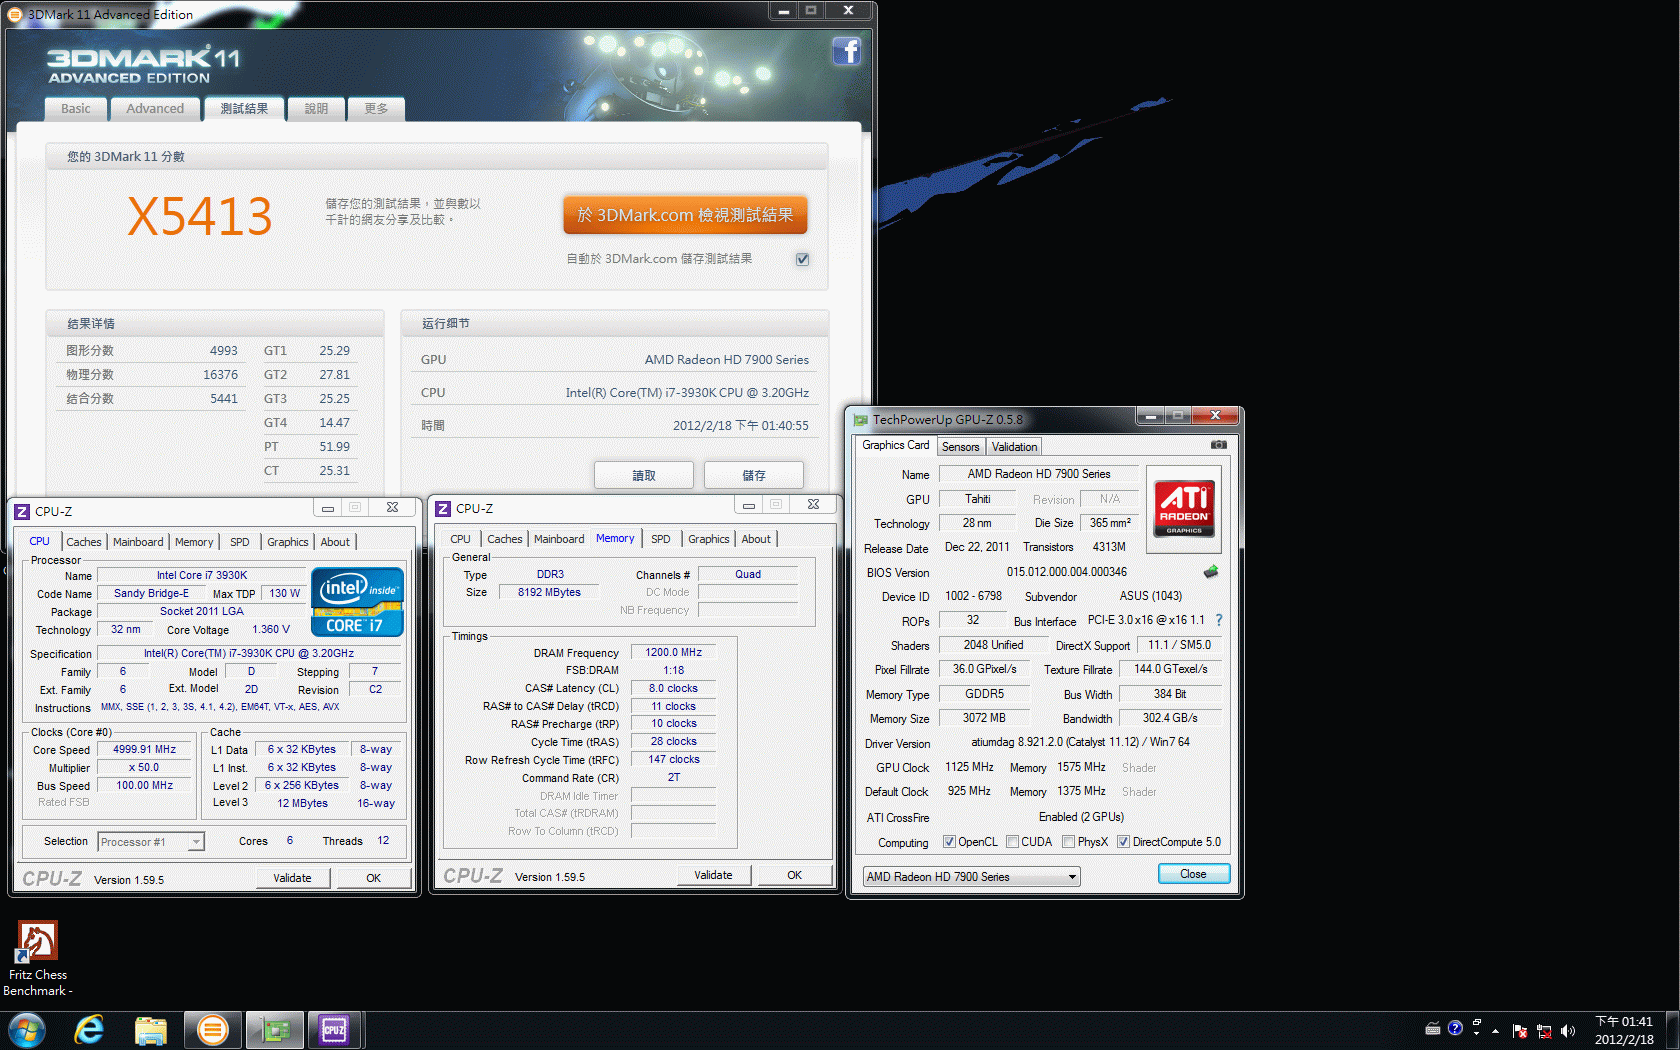The height and width of the screenshot is (1050, 1680).
Task: Click the left CPU-Z window title icon
Action: tap(22, 511)
